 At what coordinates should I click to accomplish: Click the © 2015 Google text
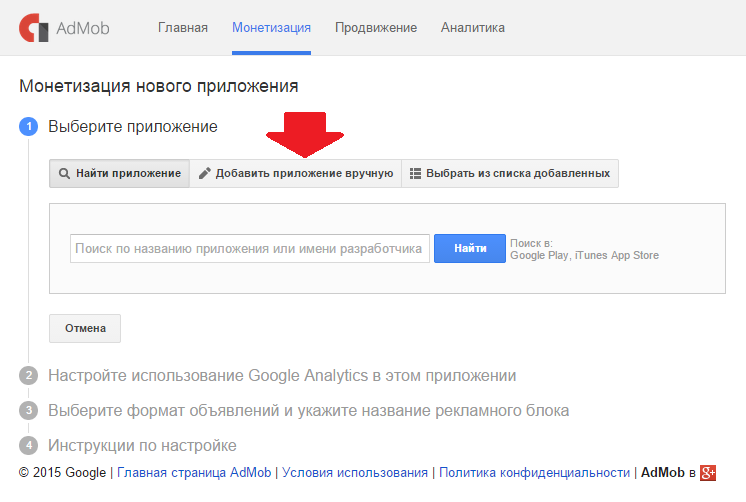point(62,472)
